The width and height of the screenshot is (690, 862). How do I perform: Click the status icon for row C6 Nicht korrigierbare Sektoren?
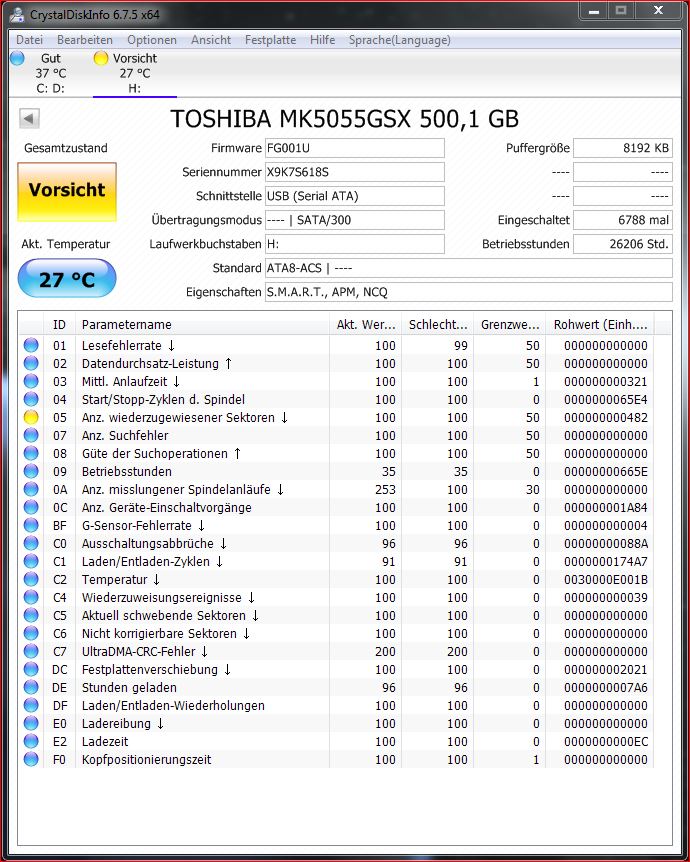click(31, 633)
